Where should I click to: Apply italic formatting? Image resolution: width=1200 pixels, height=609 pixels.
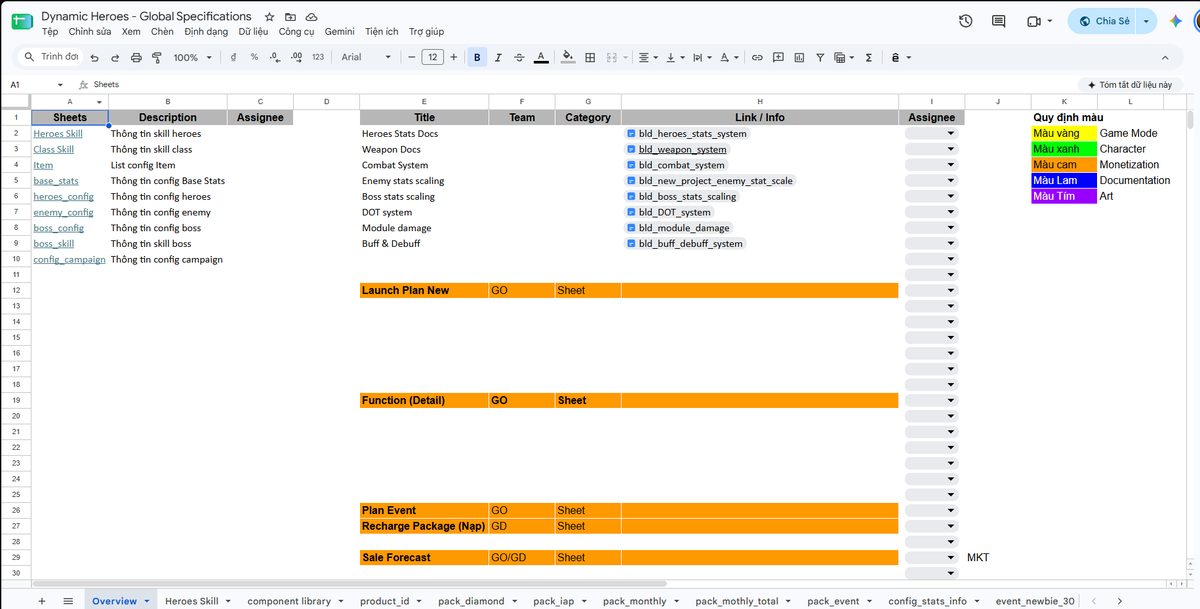pyautogui.click(x=498, y=58)
